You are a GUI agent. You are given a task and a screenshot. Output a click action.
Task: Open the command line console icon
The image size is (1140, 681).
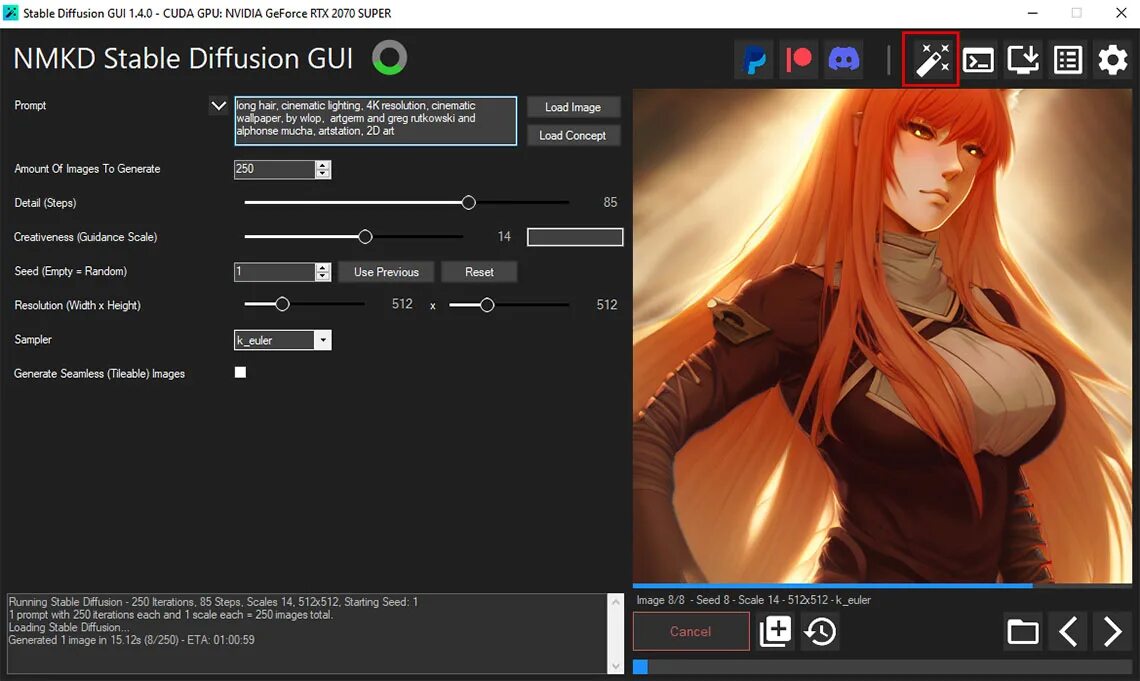coord(978,60)
